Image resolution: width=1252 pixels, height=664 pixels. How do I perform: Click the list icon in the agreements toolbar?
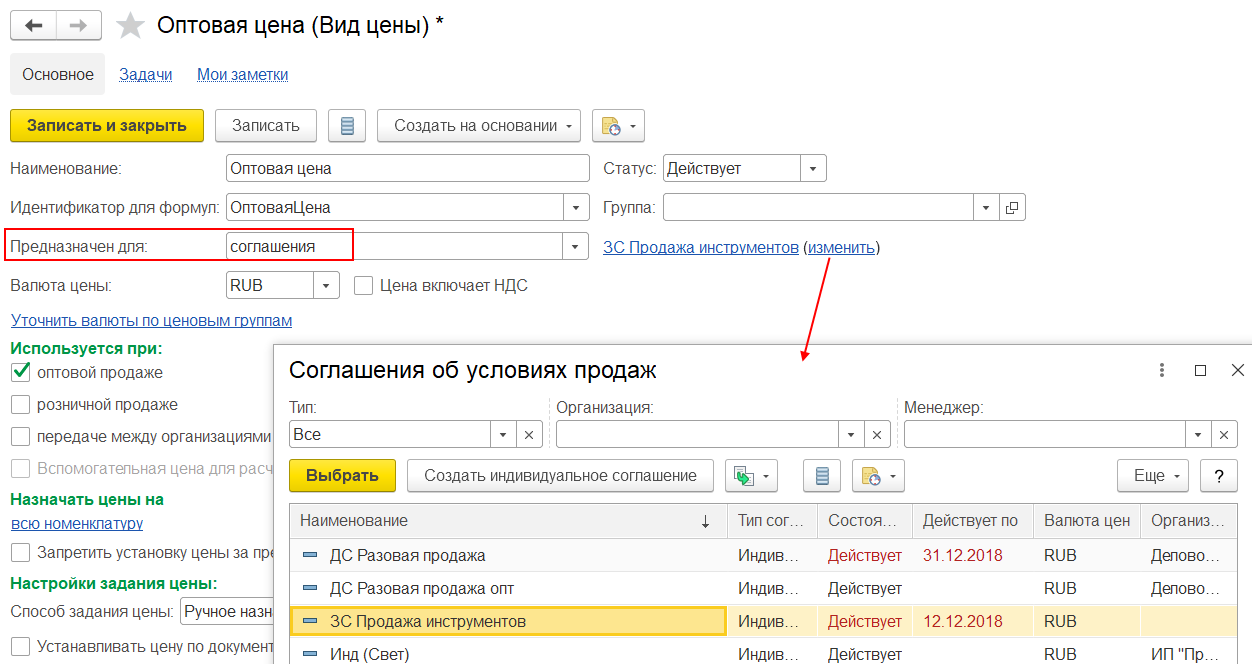click(822, 476)
